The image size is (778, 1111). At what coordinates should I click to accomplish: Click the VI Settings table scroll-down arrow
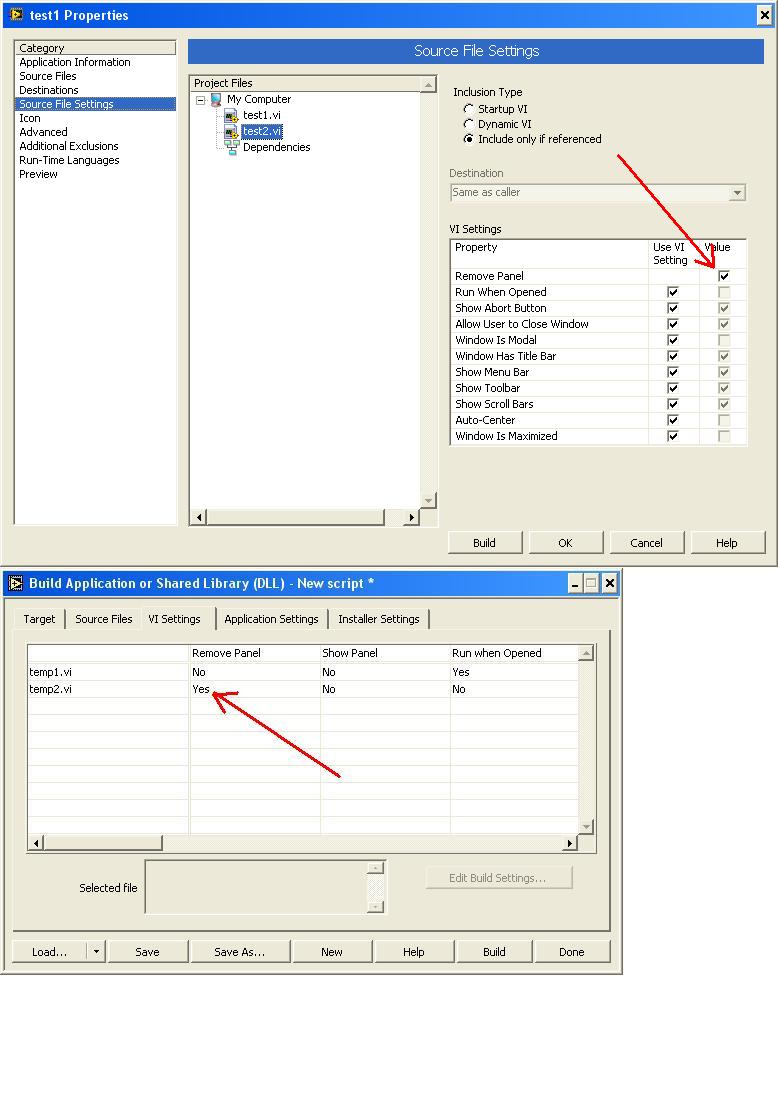[586, 826]
